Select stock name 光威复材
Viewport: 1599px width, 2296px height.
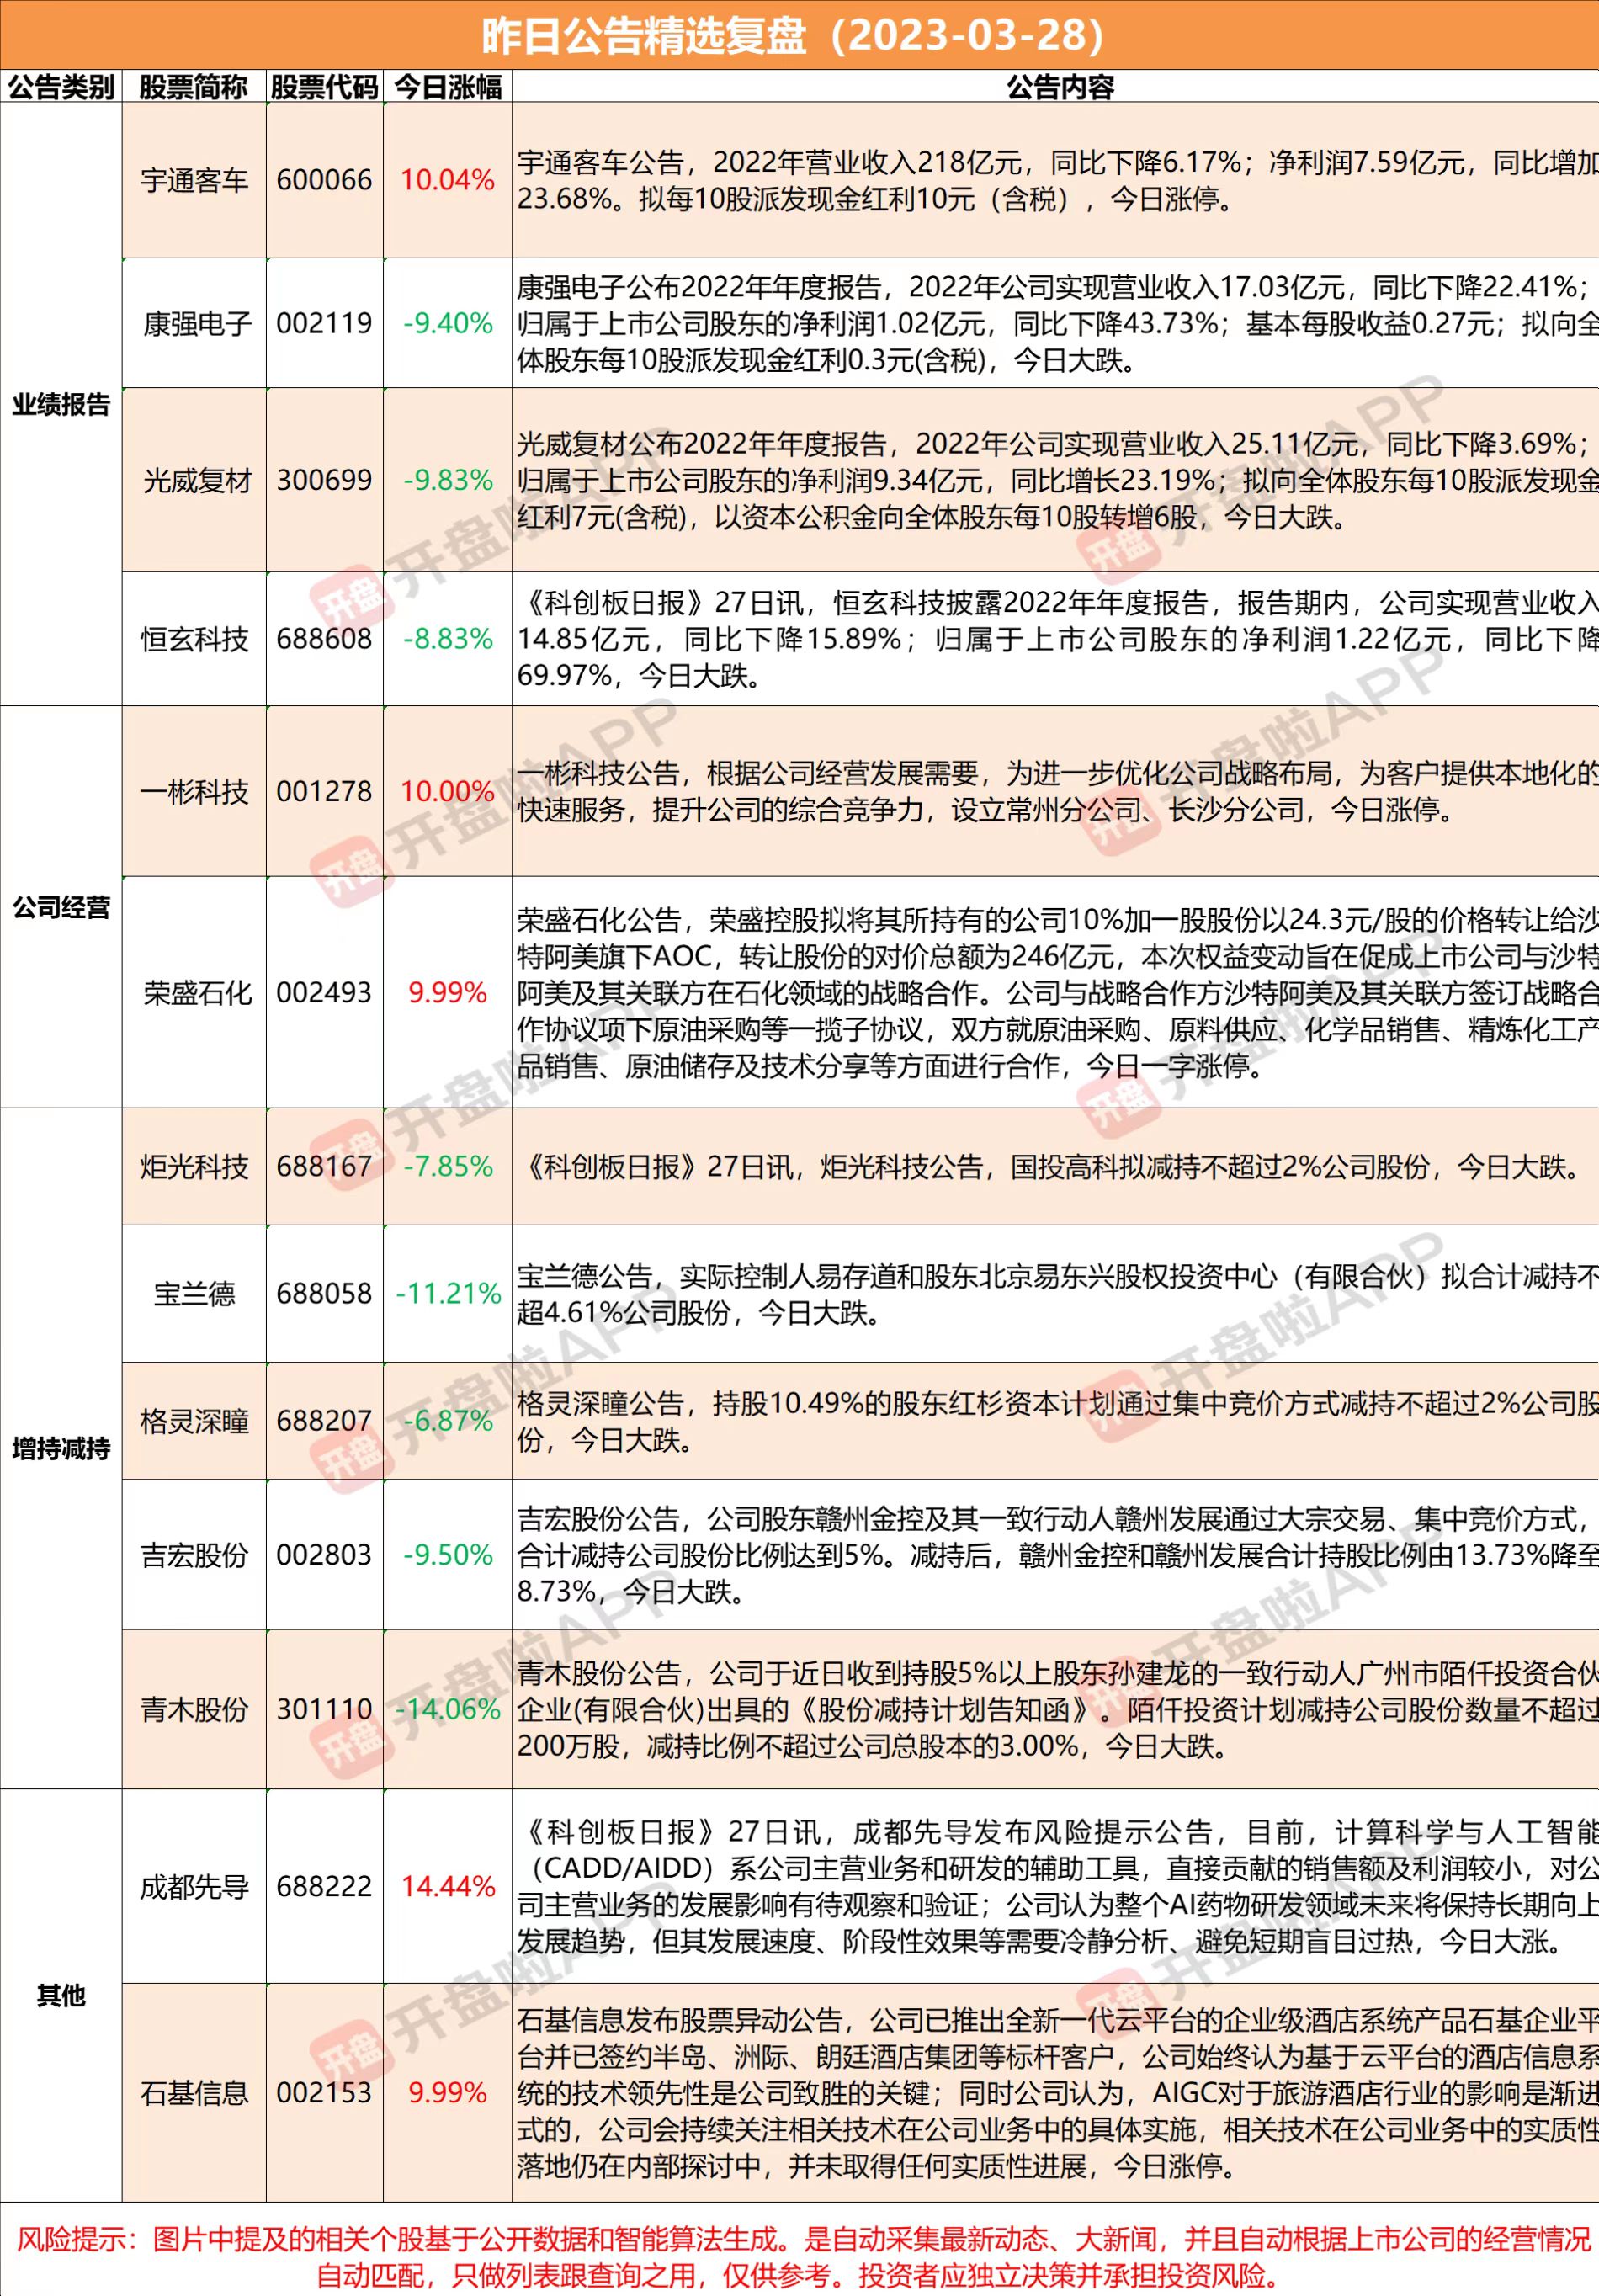pyautogui.click(x=196, y=480)
